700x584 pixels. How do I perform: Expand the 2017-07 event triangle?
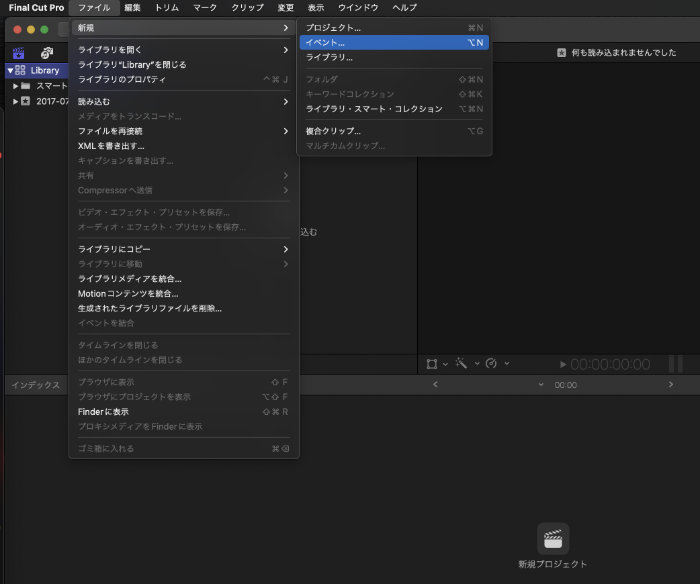coord(15,101)
